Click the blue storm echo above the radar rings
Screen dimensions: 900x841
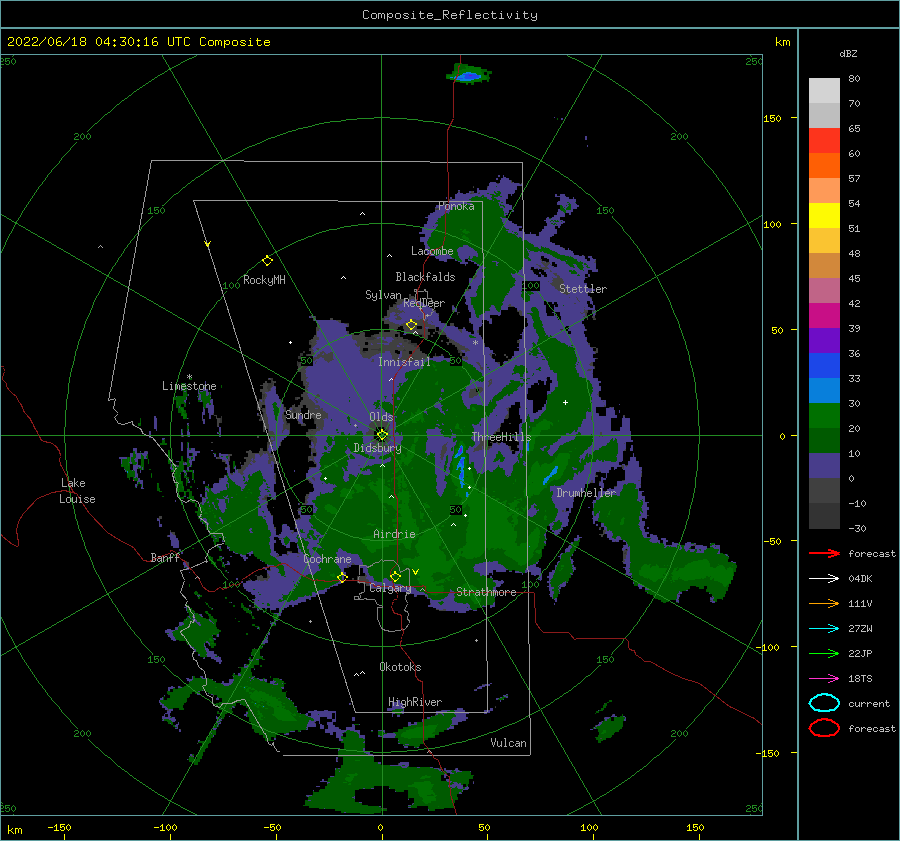469,75
